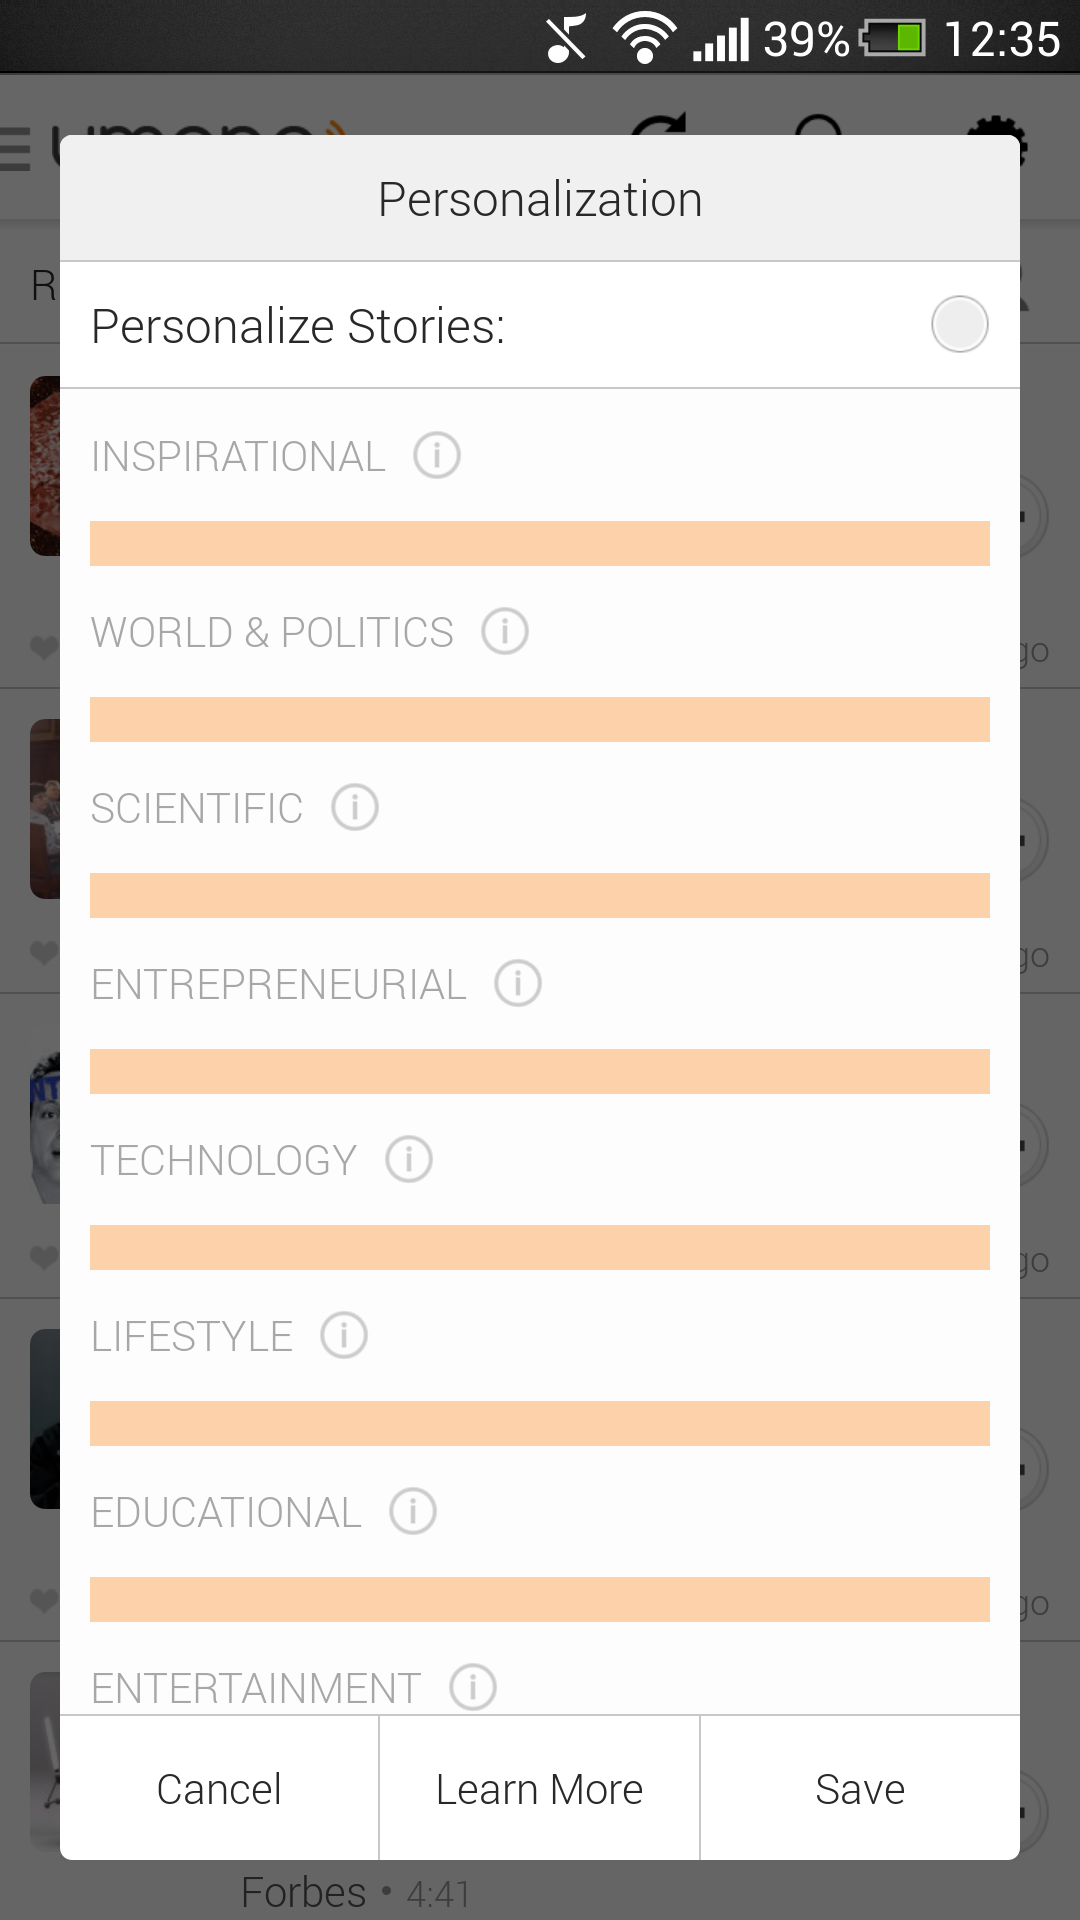The width and height of the screenshot is (1080, 1920).
Task: Set the WORLD & POLITICS slider bar
Action: pyautogui.click(x=540, y=720)
